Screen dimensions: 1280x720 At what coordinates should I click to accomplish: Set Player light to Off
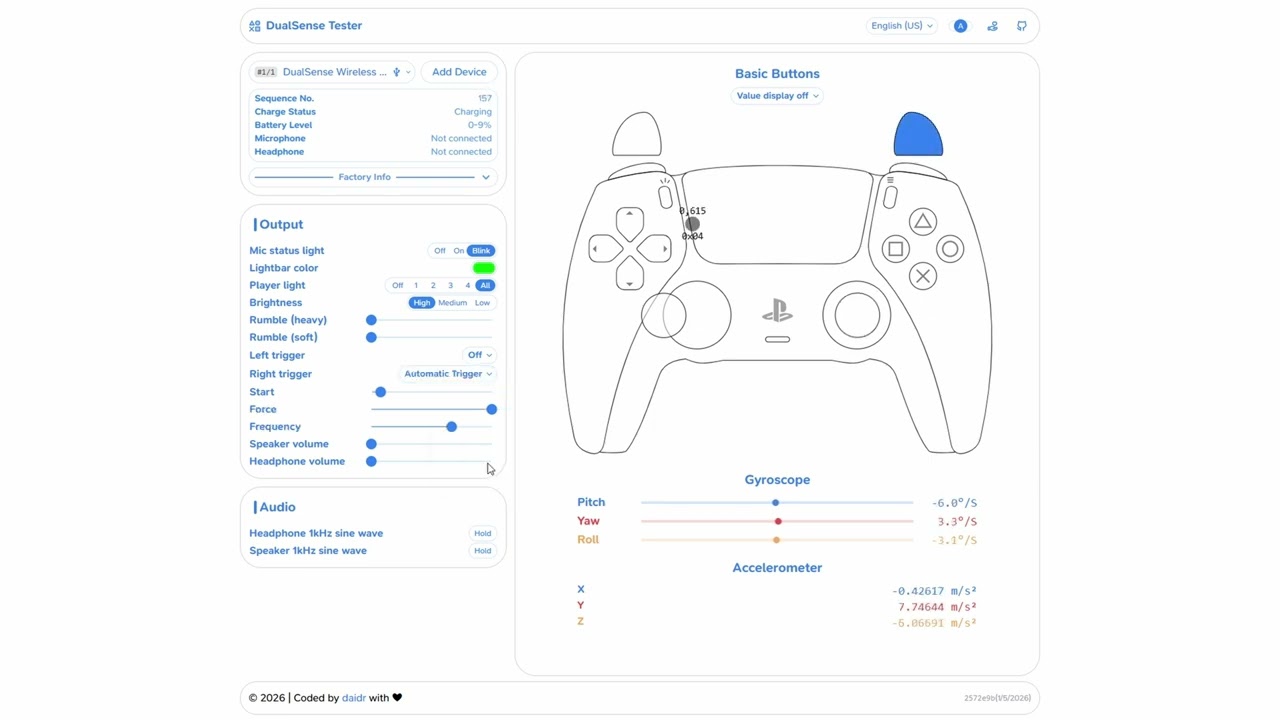(x=398, y=286)
